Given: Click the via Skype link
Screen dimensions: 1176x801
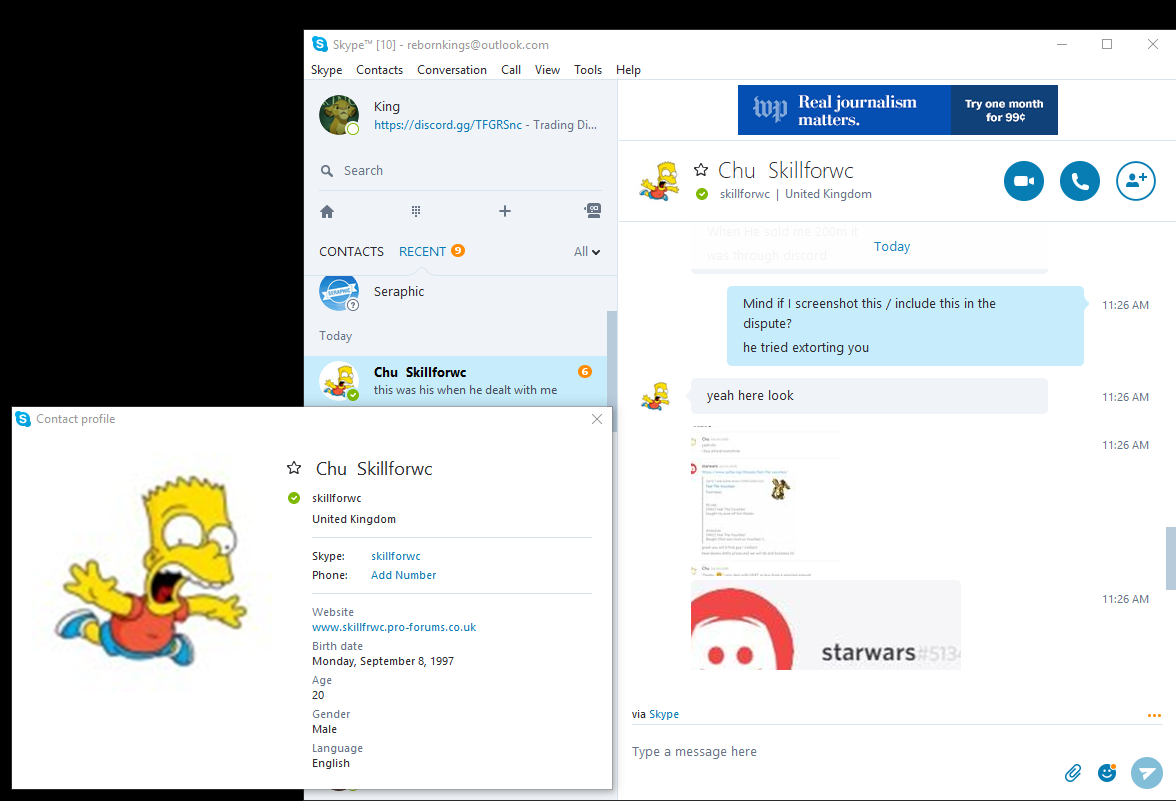Looking at the screenshot, I should tap(664, 715).
